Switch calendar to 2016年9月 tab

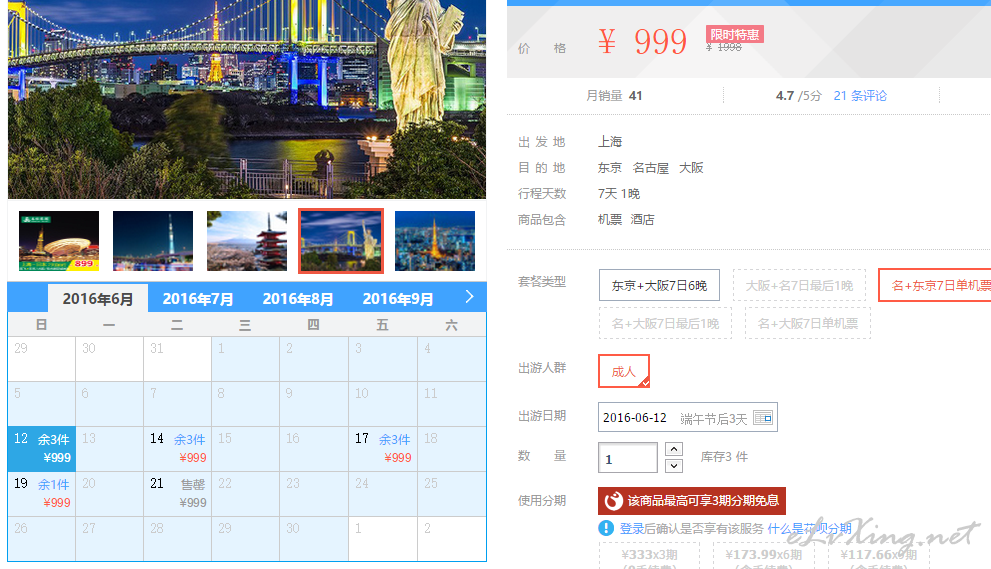pos(398,298)
